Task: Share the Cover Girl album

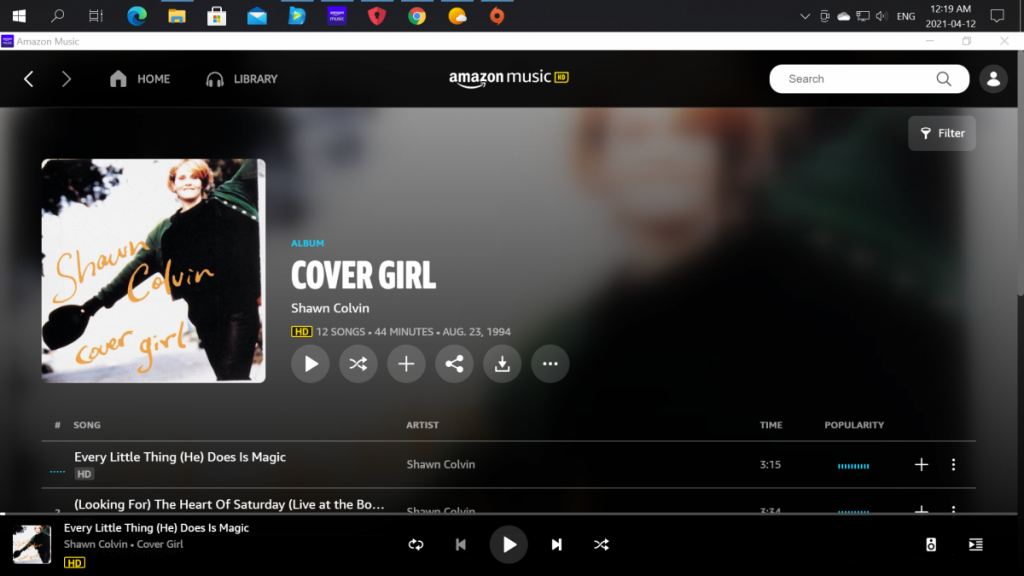Action: point(454,364)
